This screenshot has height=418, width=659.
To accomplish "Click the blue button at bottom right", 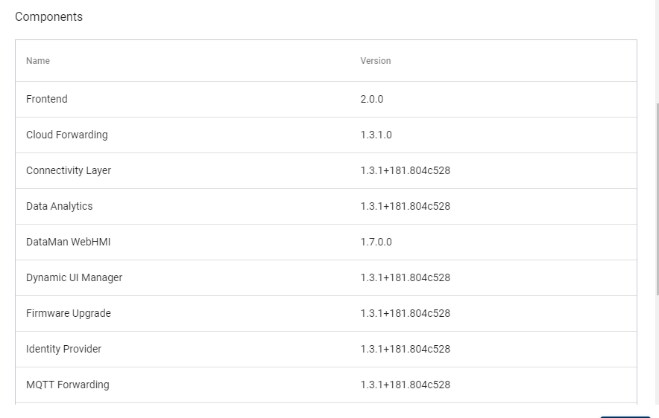I will (625, 415).
